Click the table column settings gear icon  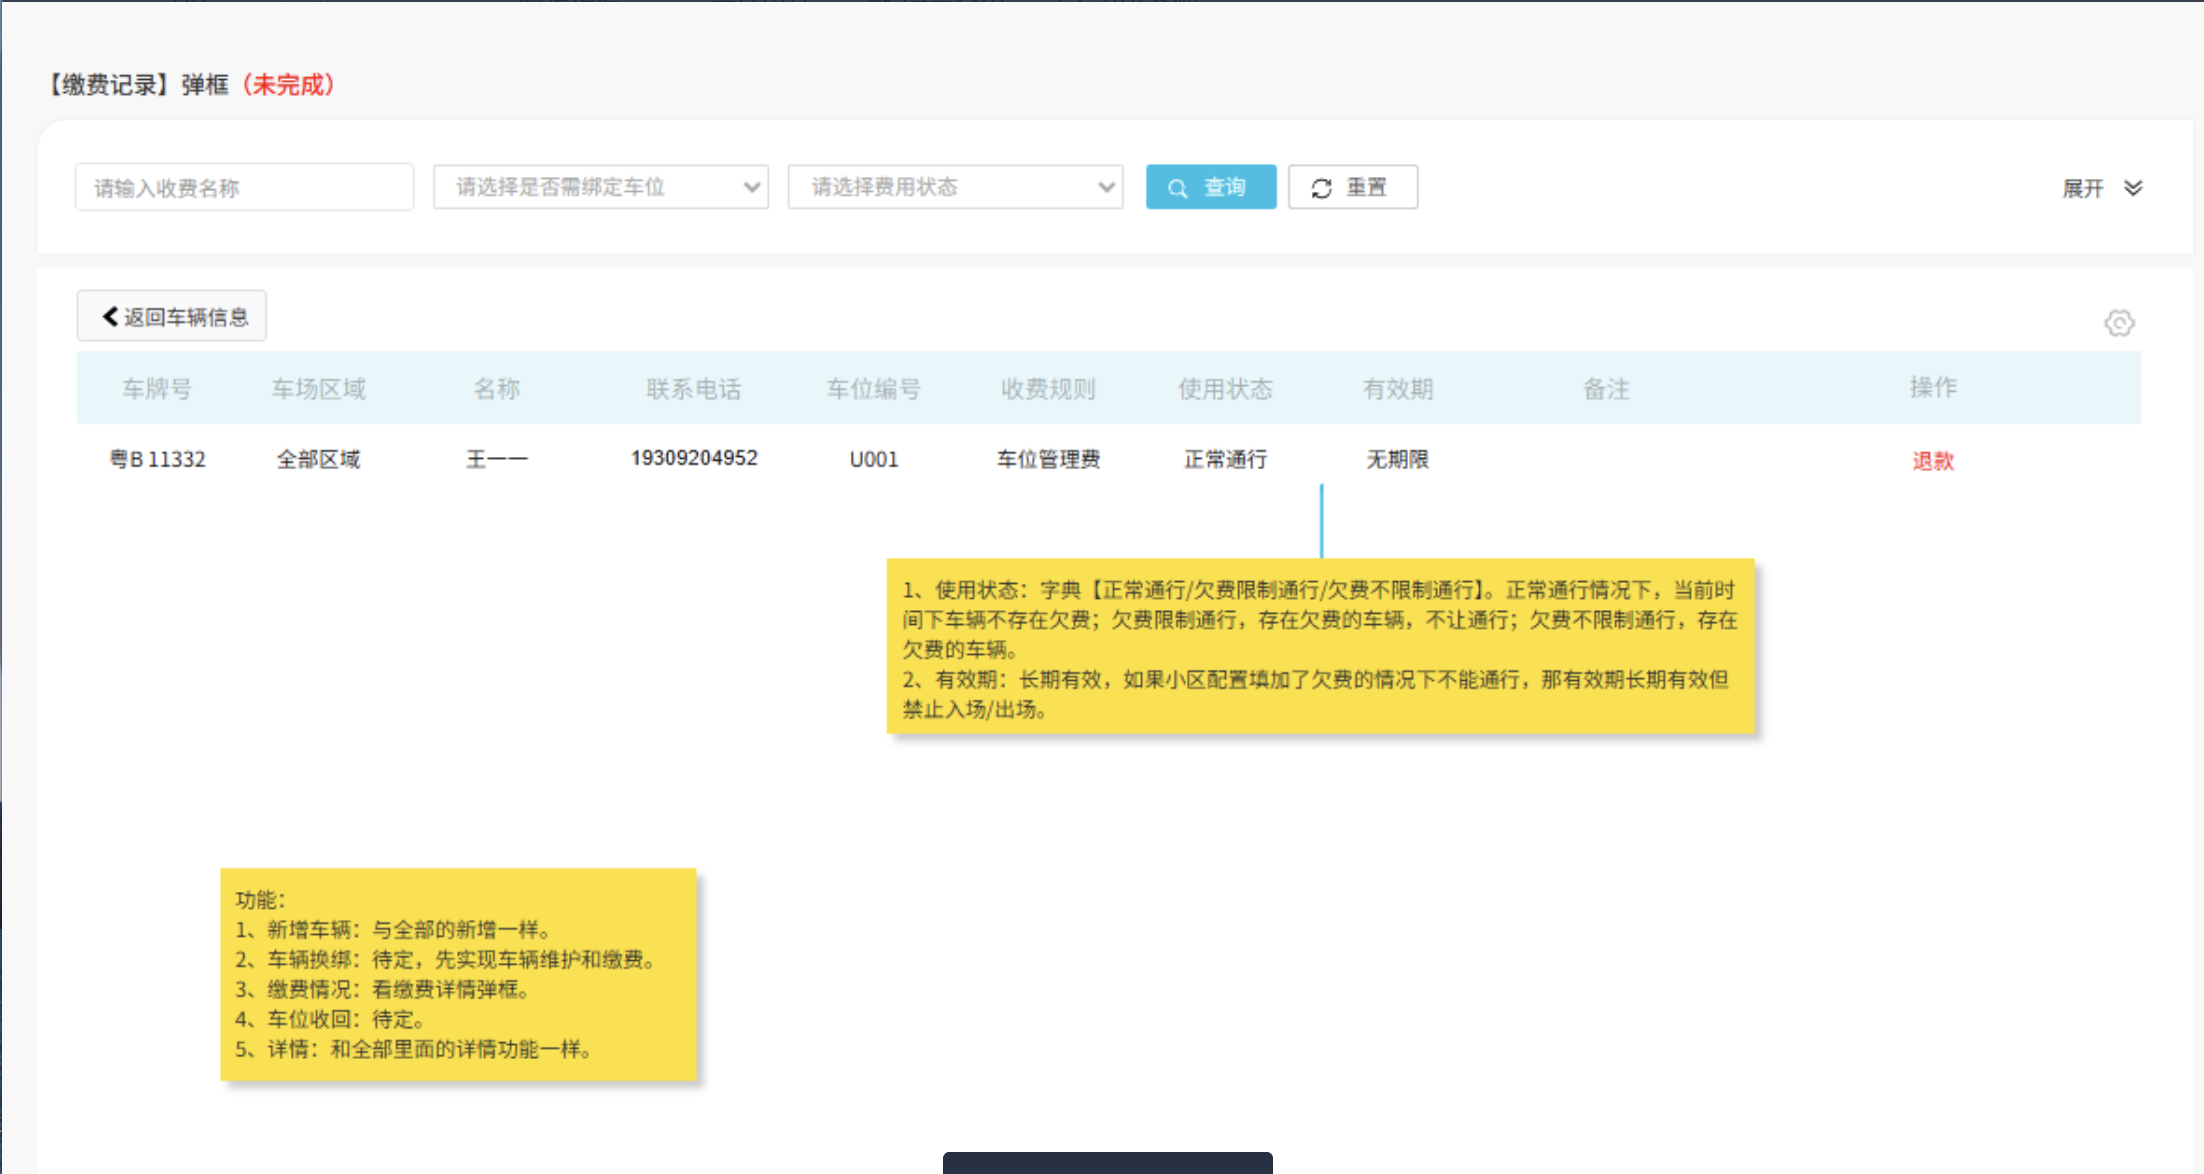2118,323
